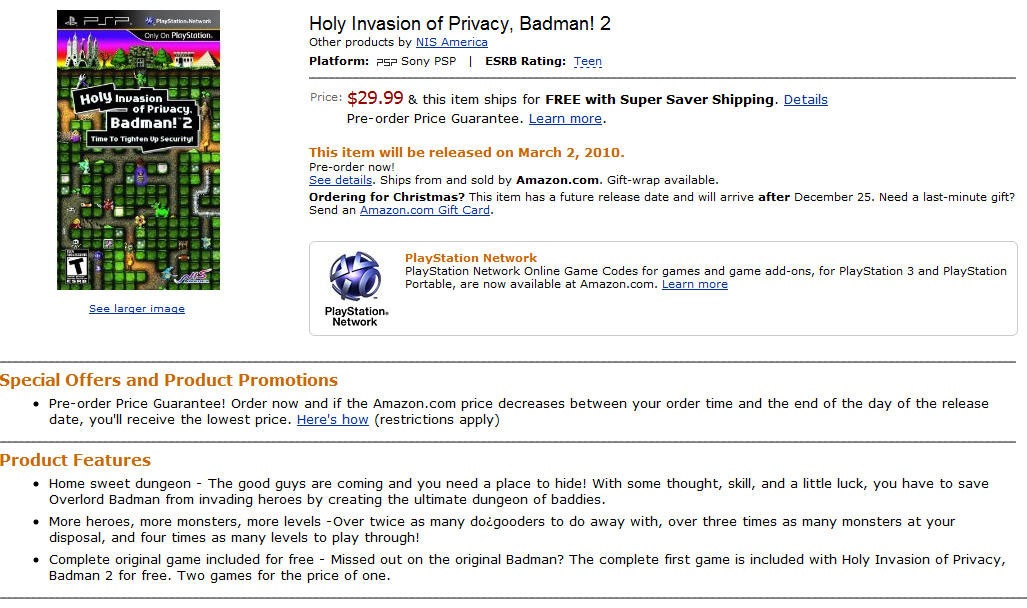The width and height of the screenshot is (1027, 608).
Task: Open the Amazon.com Gift Card link
Action: (425, 210)
